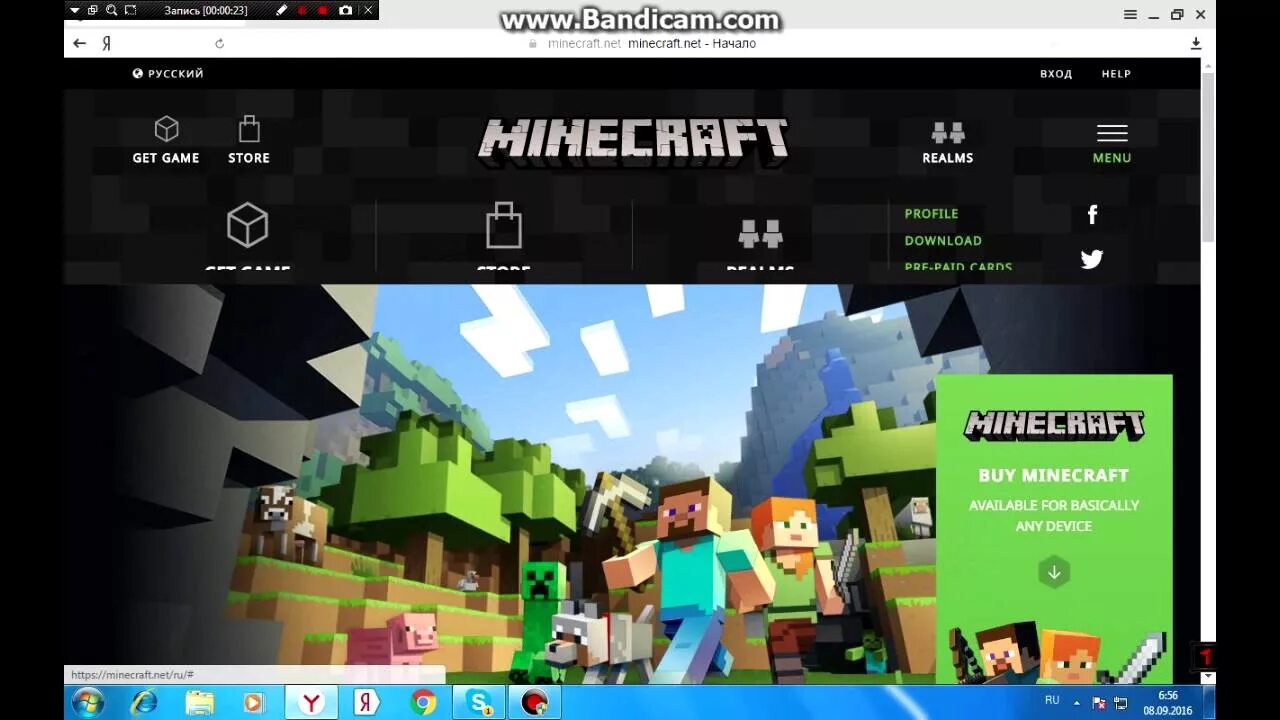Open browser downloads arrow icon
The width and height of the screenshot is (1280, 720).
(1196, 44)
